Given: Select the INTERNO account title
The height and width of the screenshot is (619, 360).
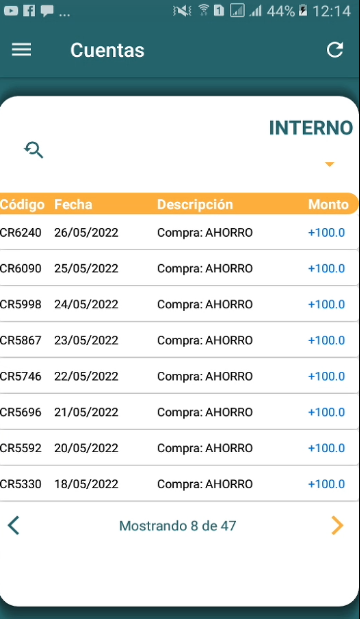Looking at the screenshot, I should click(x=311, y=128).
